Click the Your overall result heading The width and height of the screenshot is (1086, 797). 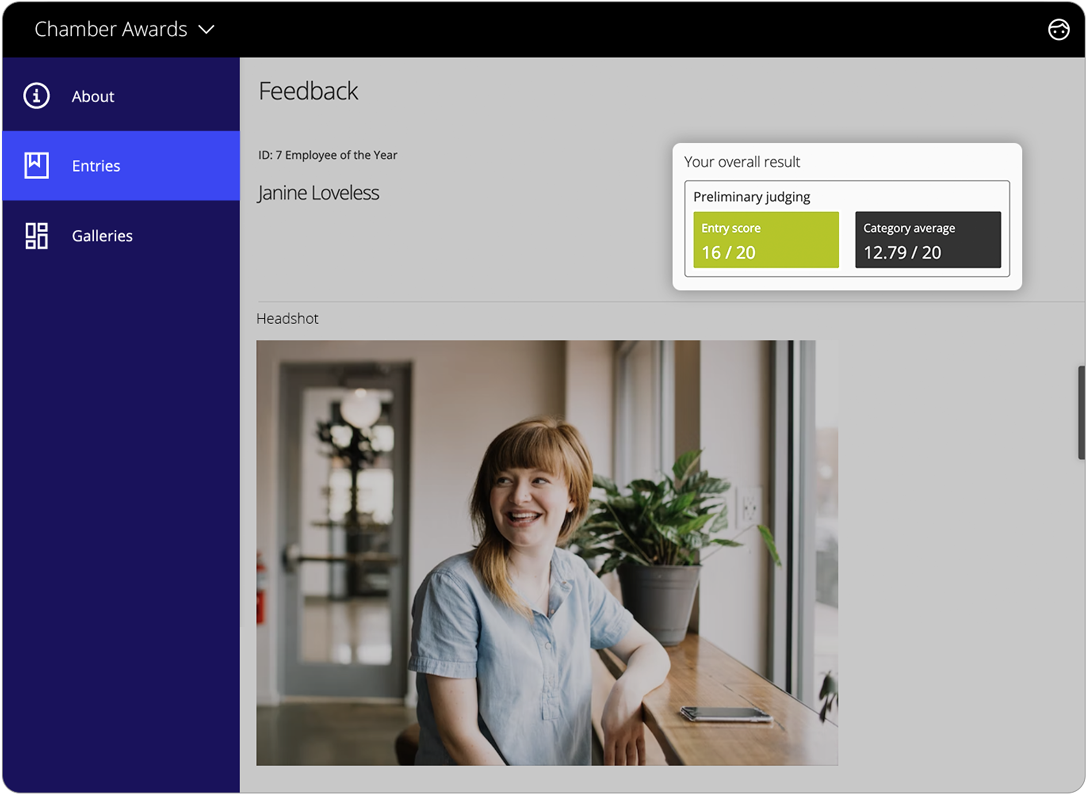coord(742,162)
